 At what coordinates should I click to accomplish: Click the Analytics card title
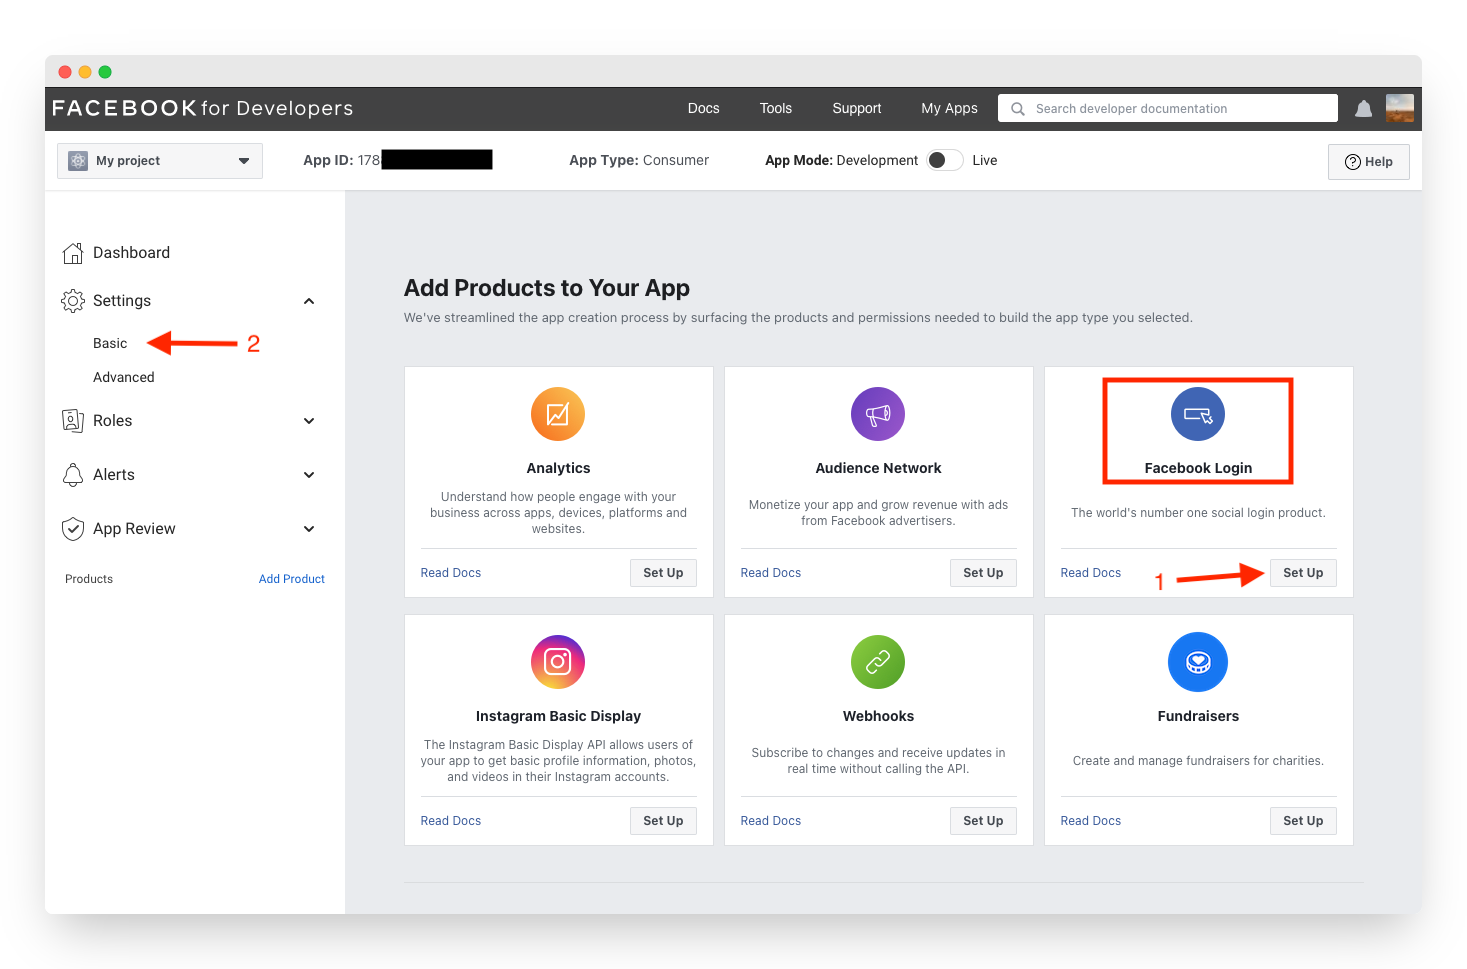(558, 468)
